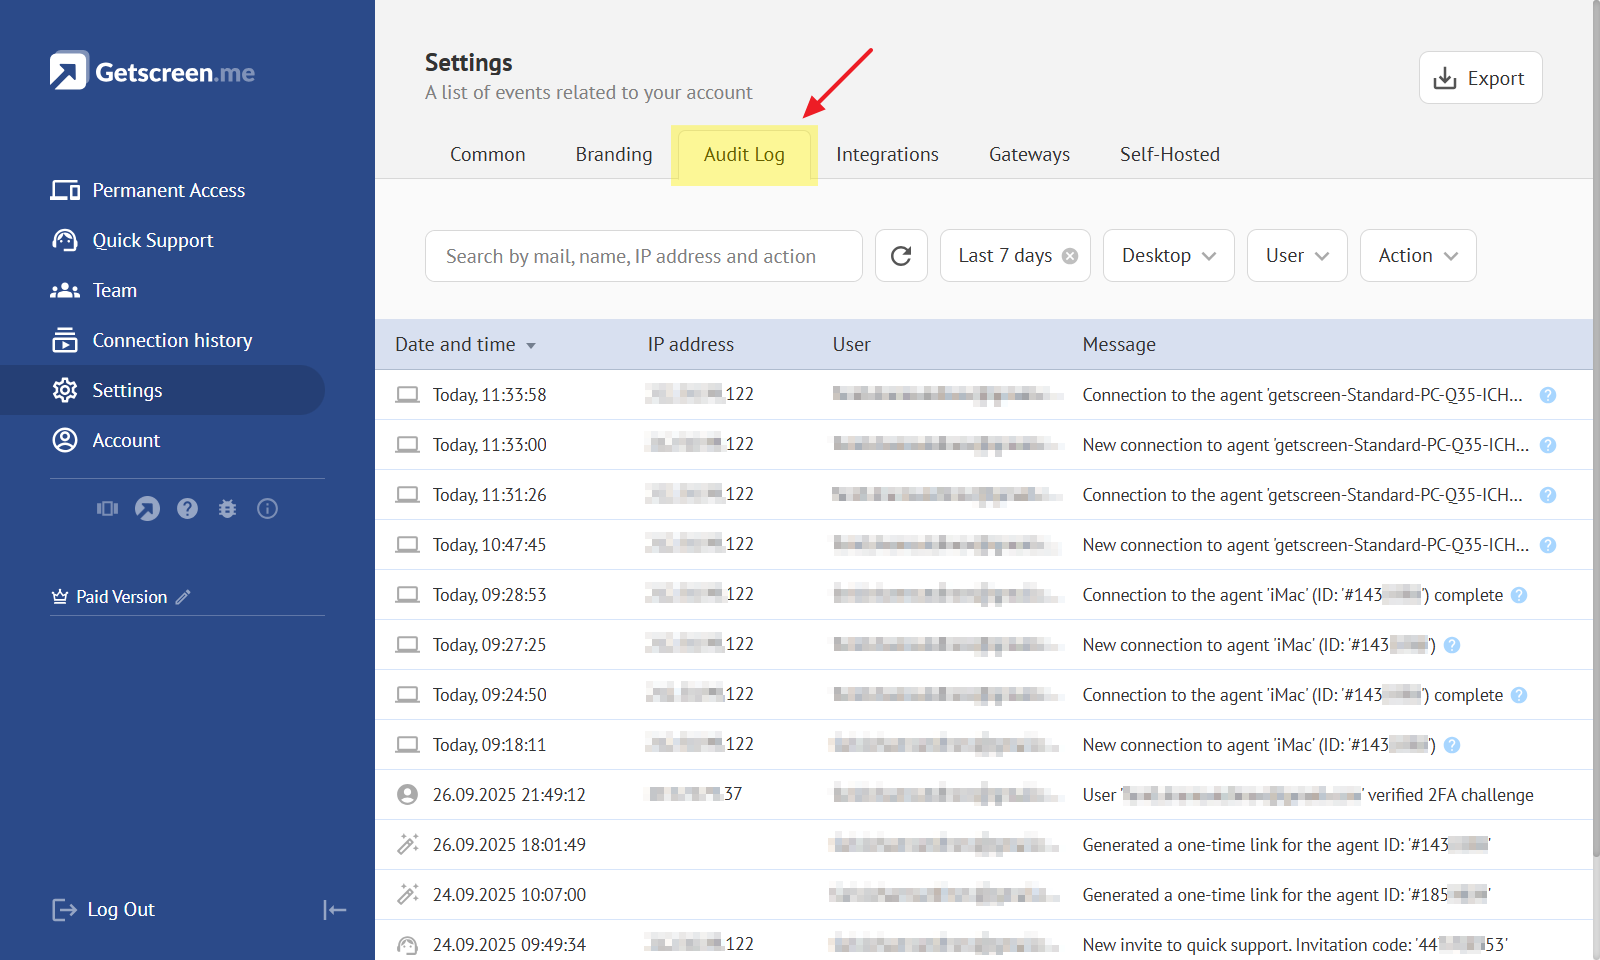Click the info circle icon in sidebar

click(x=267, y=509)
